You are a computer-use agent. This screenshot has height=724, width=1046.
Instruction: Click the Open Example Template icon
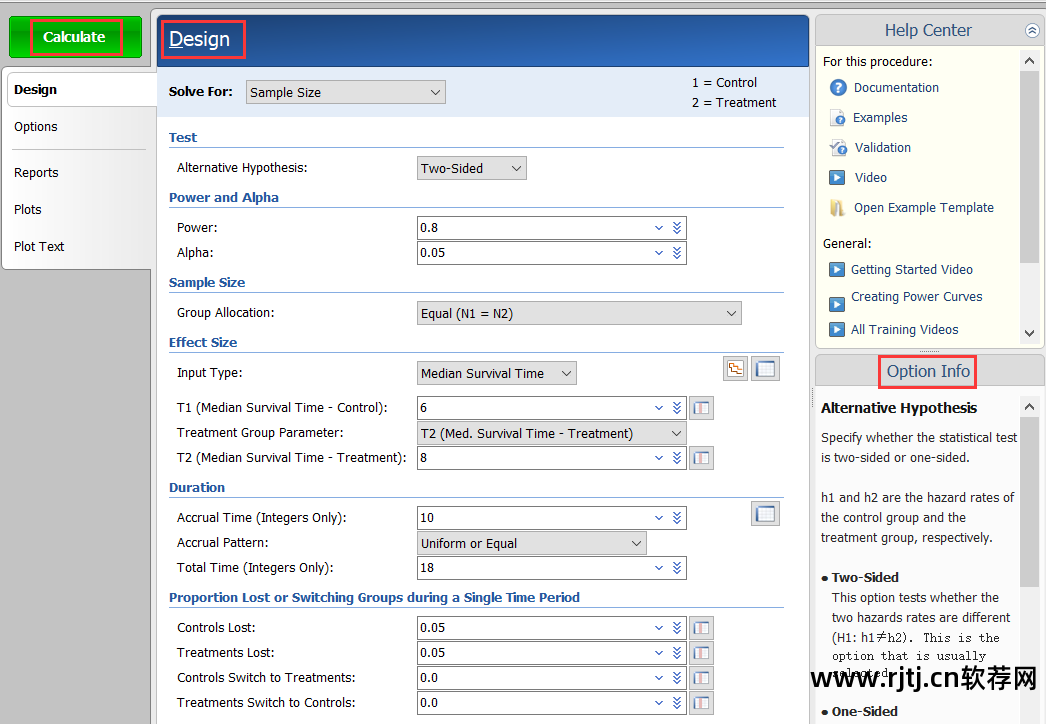pos(838,208)
